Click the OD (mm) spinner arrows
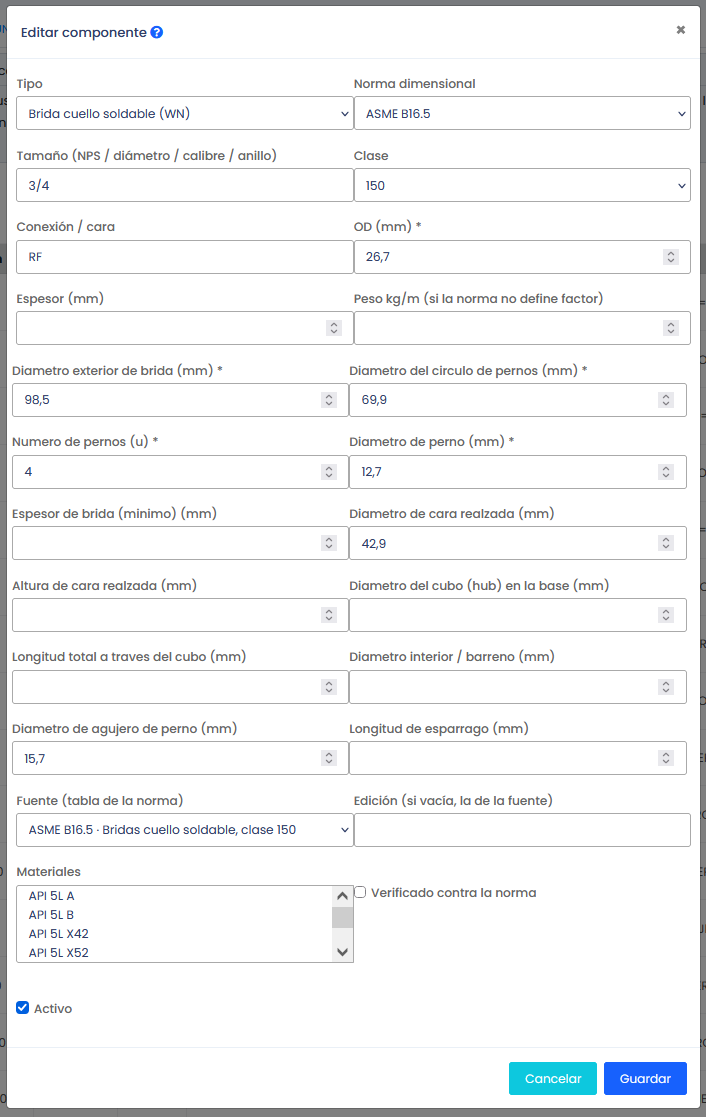706x1117 pixels. [x=670, y=257]
